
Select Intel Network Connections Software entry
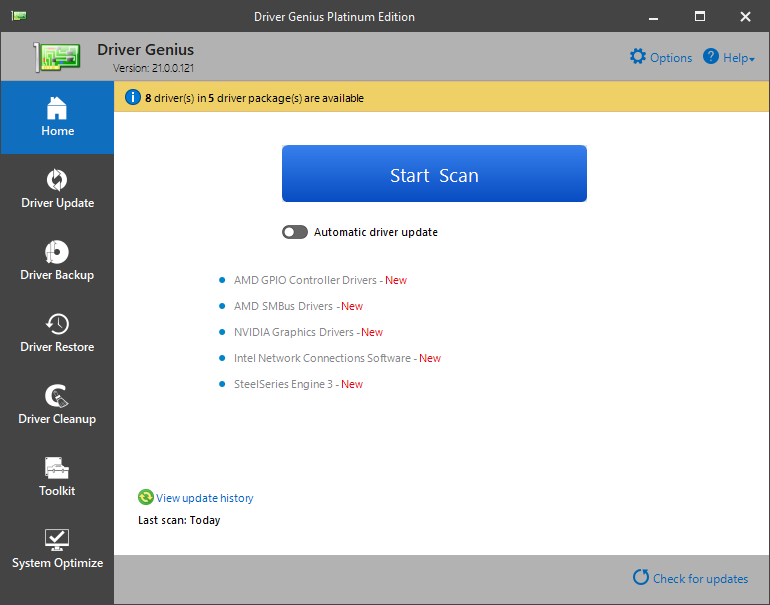[322, 358]
